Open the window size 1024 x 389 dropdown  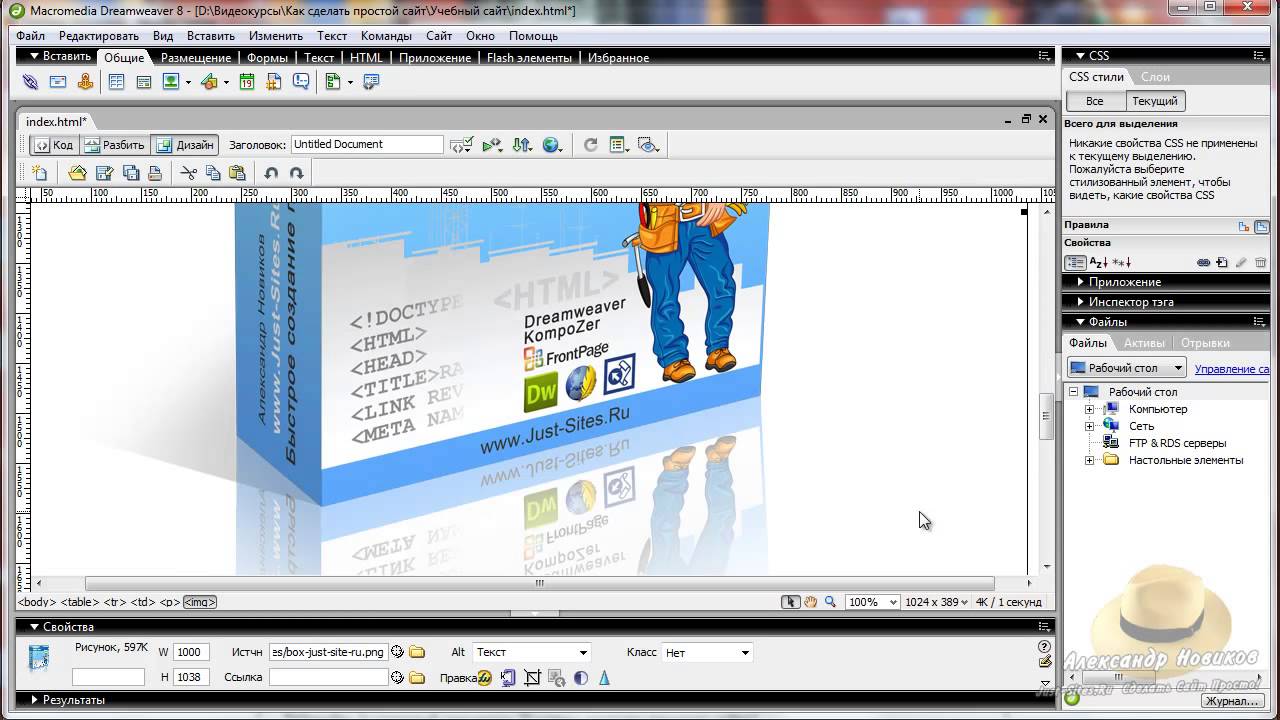pyautogui.click(x=936, y=602)
